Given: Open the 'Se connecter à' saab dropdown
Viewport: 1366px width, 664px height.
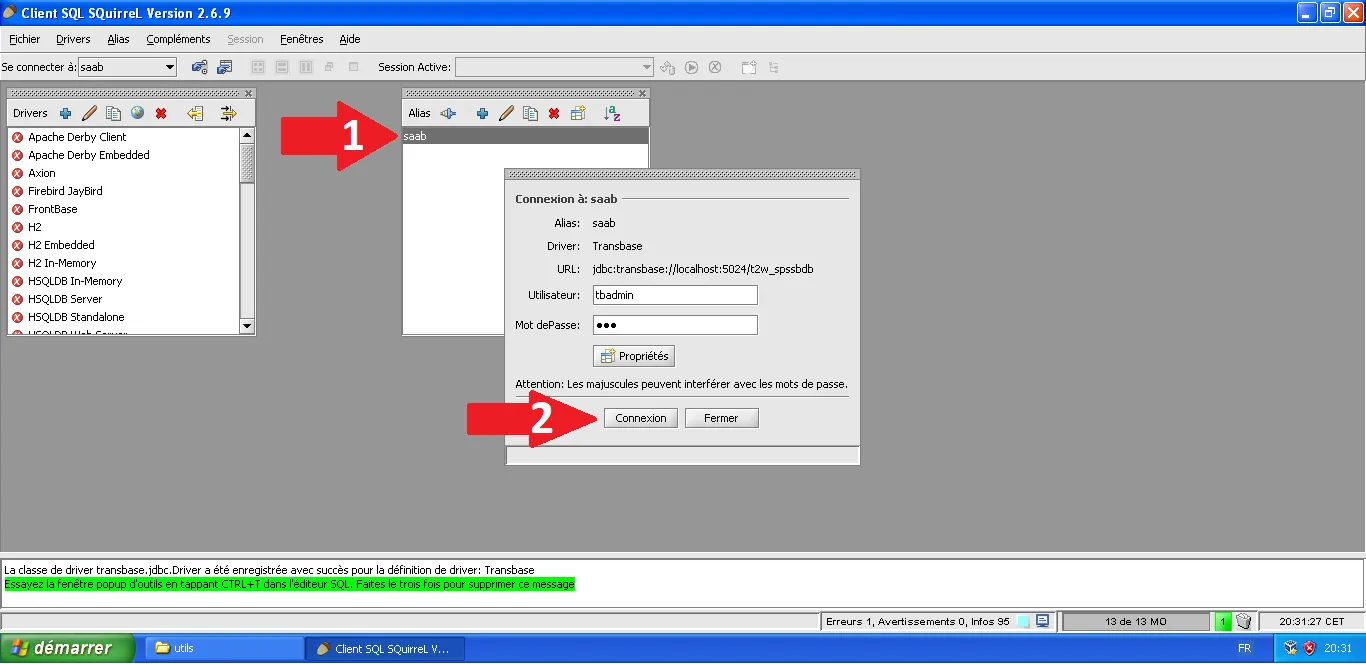Looking at the screenshot, I should point(169,67).
